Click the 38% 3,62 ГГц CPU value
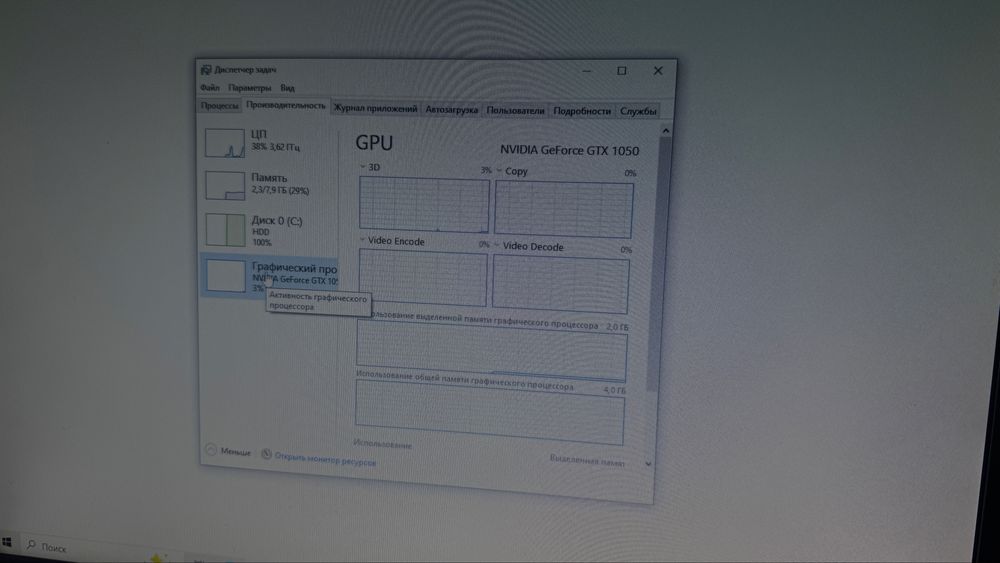This screenshot has height=563, width=1000. 275,147
